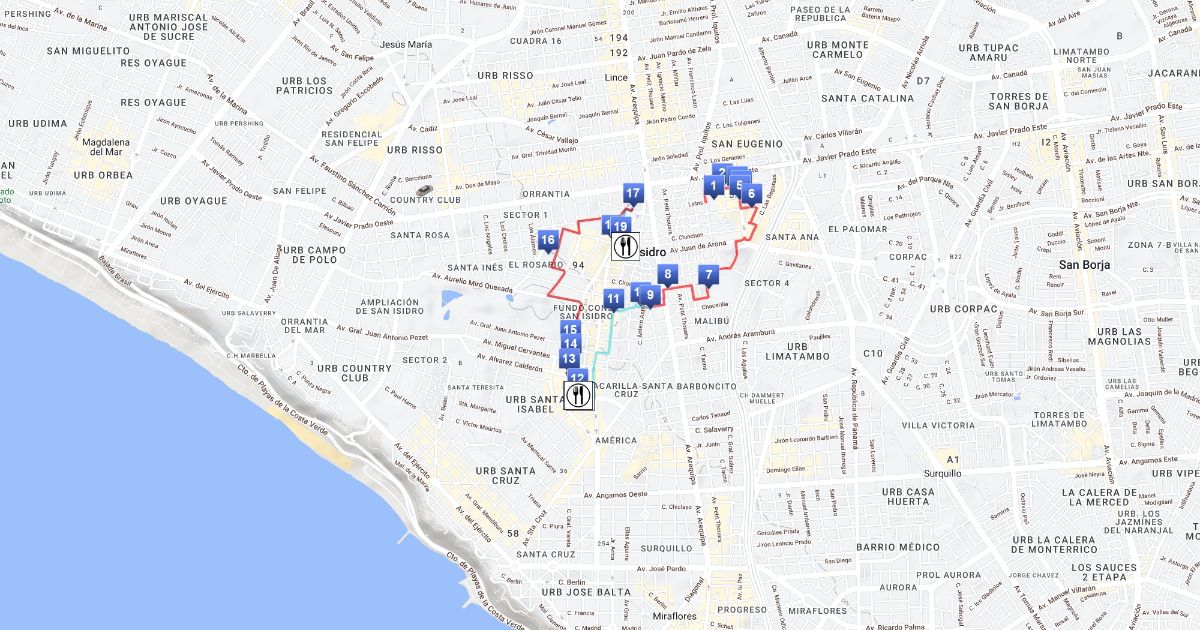1200x630 pixels.
Task: Select route stop marker 1
Action: click(713, 186)
